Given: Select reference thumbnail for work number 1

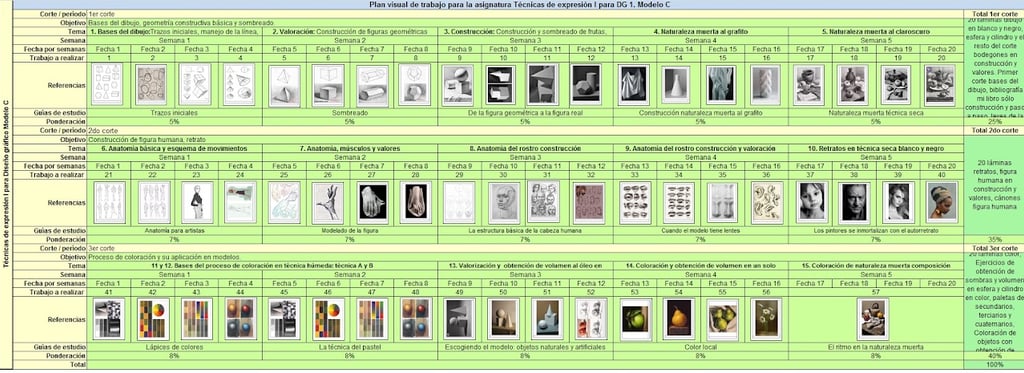Looking at the screenshot, I should click(108, 85).
